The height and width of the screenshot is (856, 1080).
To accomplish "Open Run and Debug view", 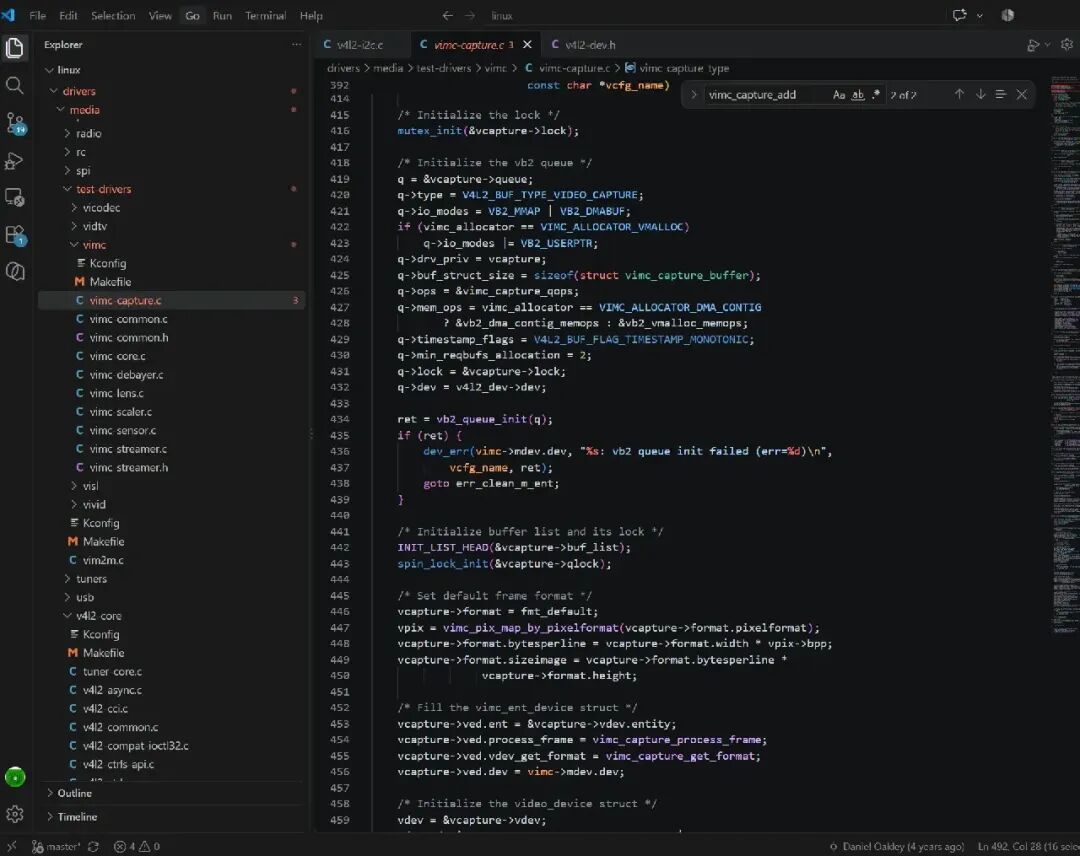I will [14, 161].
